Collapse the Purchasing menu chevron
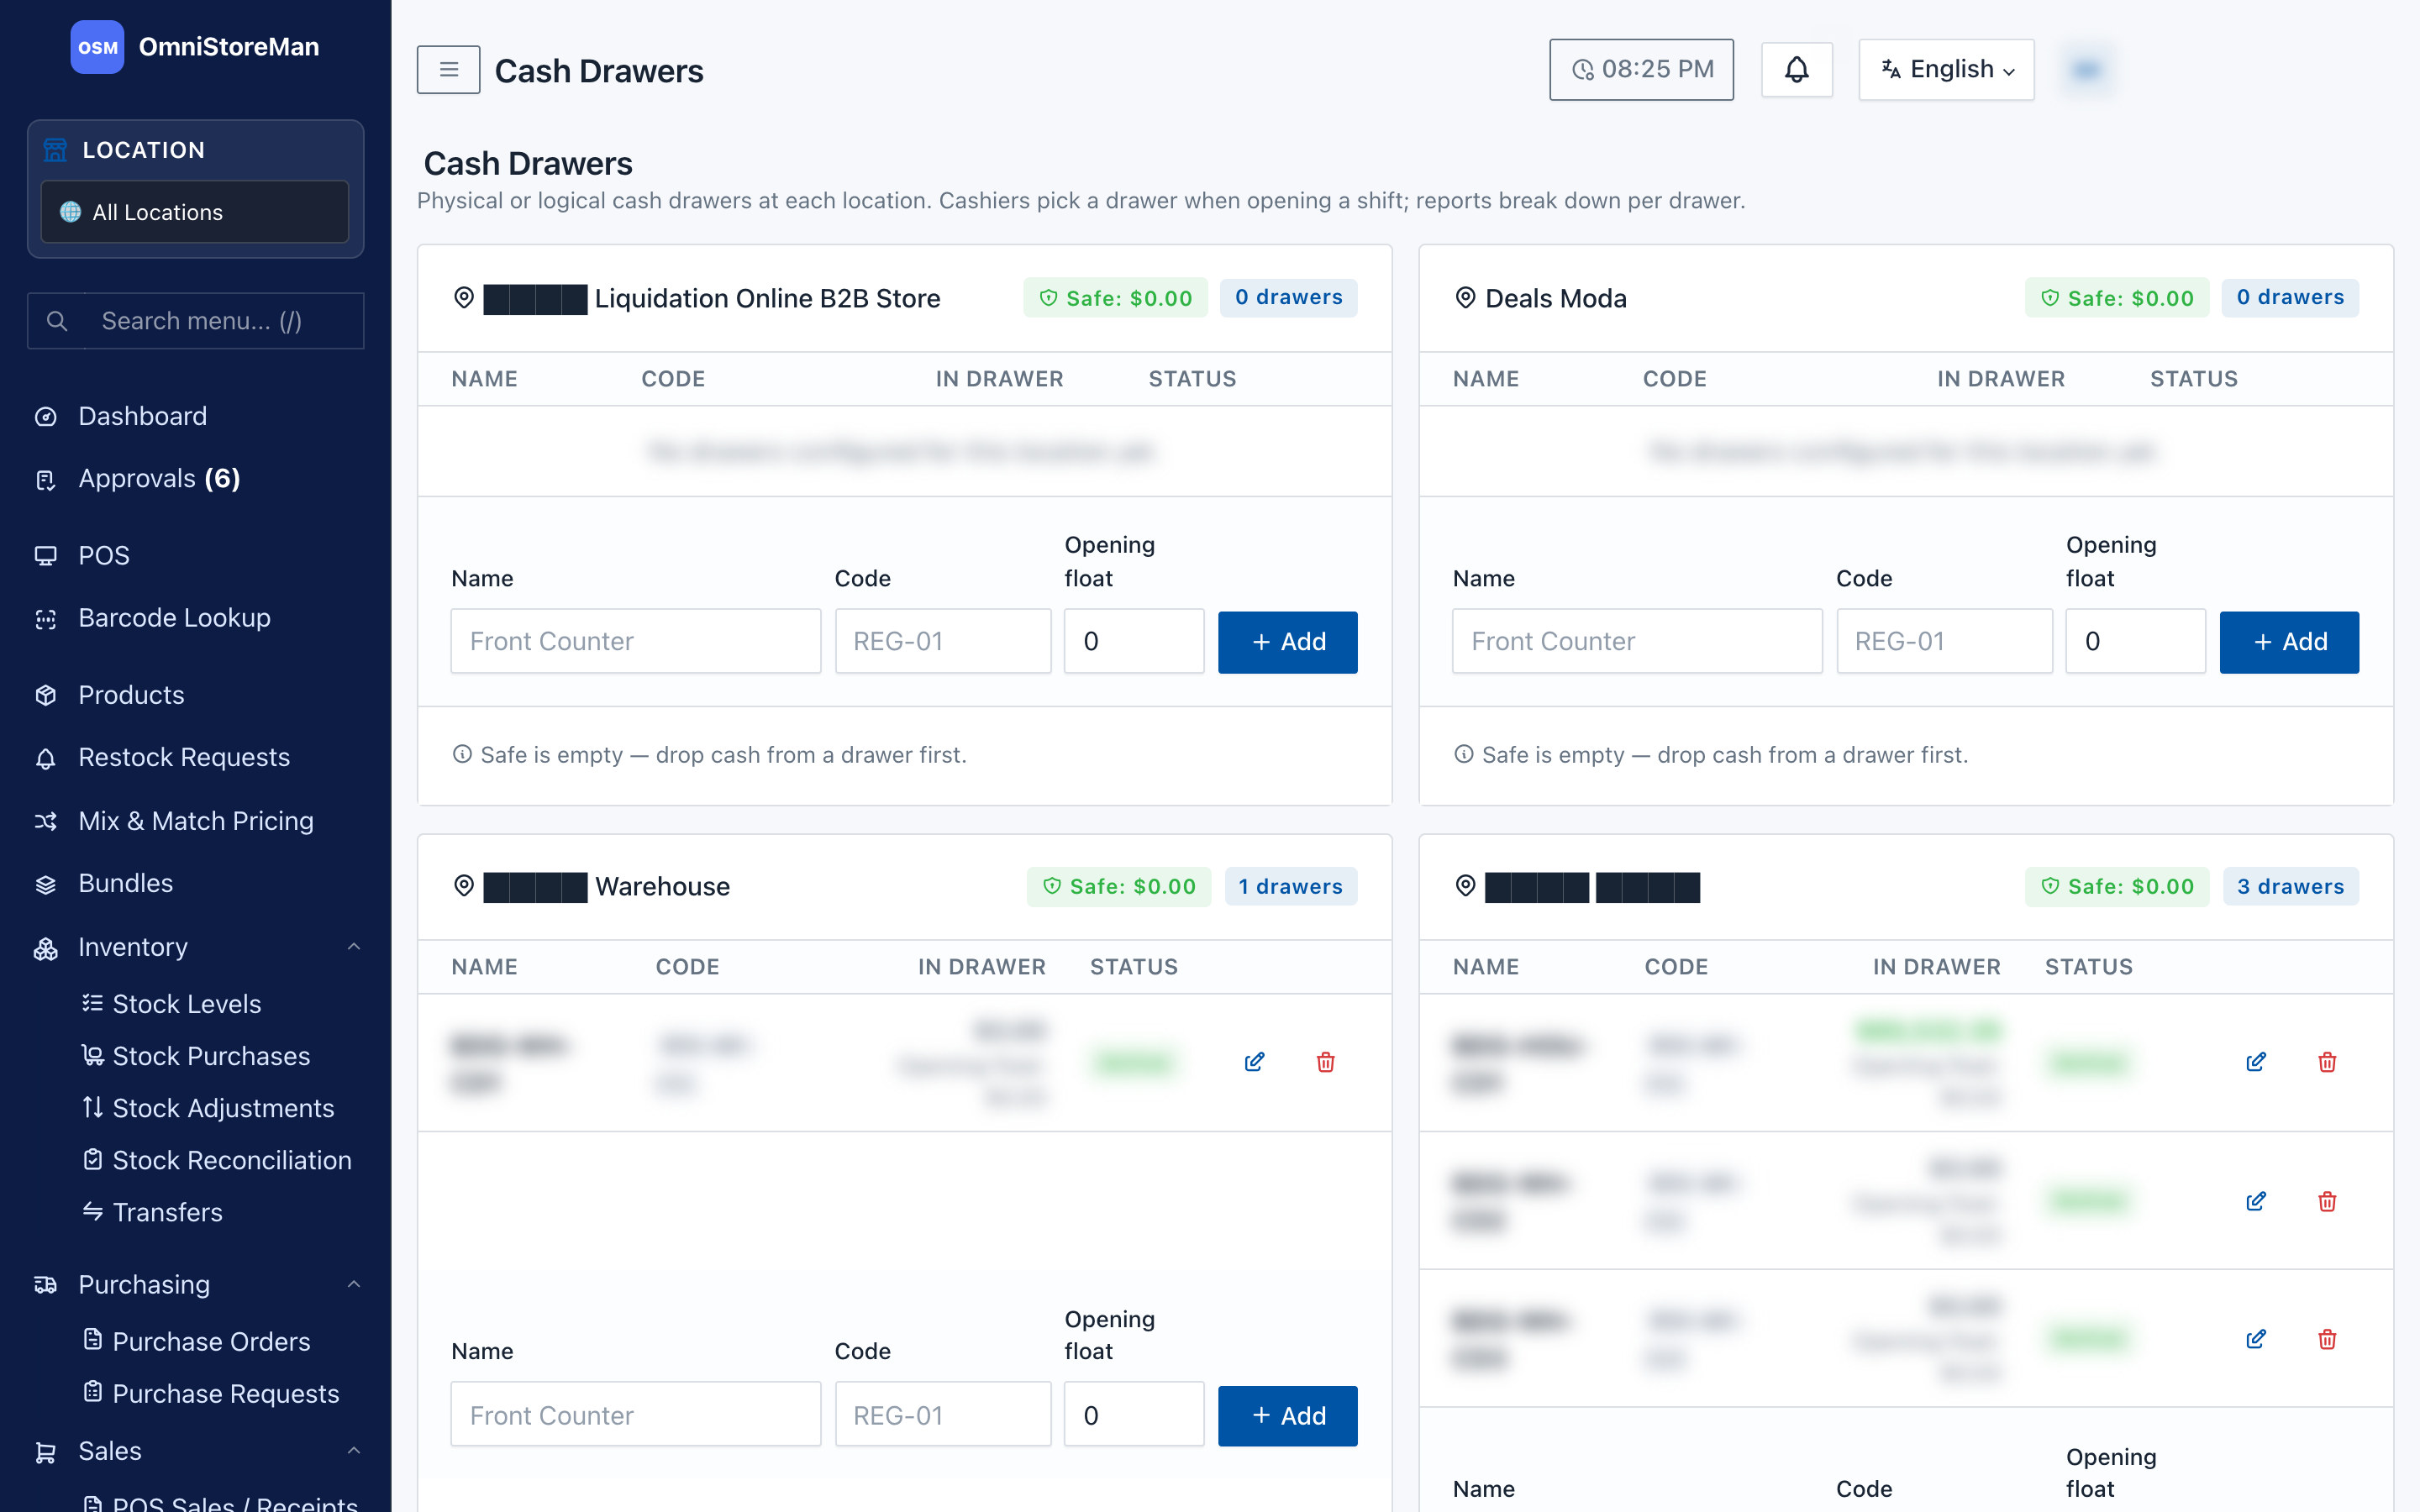This screenshot has width=2420, height=1512. (x=353, y=1284)
